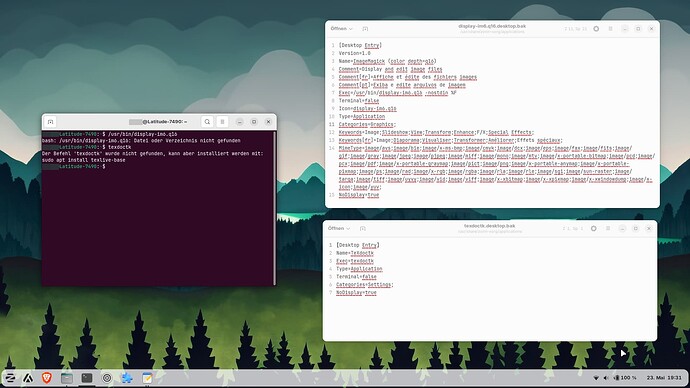Click the Keywords=Image;Slideshow line

point(436,132)
